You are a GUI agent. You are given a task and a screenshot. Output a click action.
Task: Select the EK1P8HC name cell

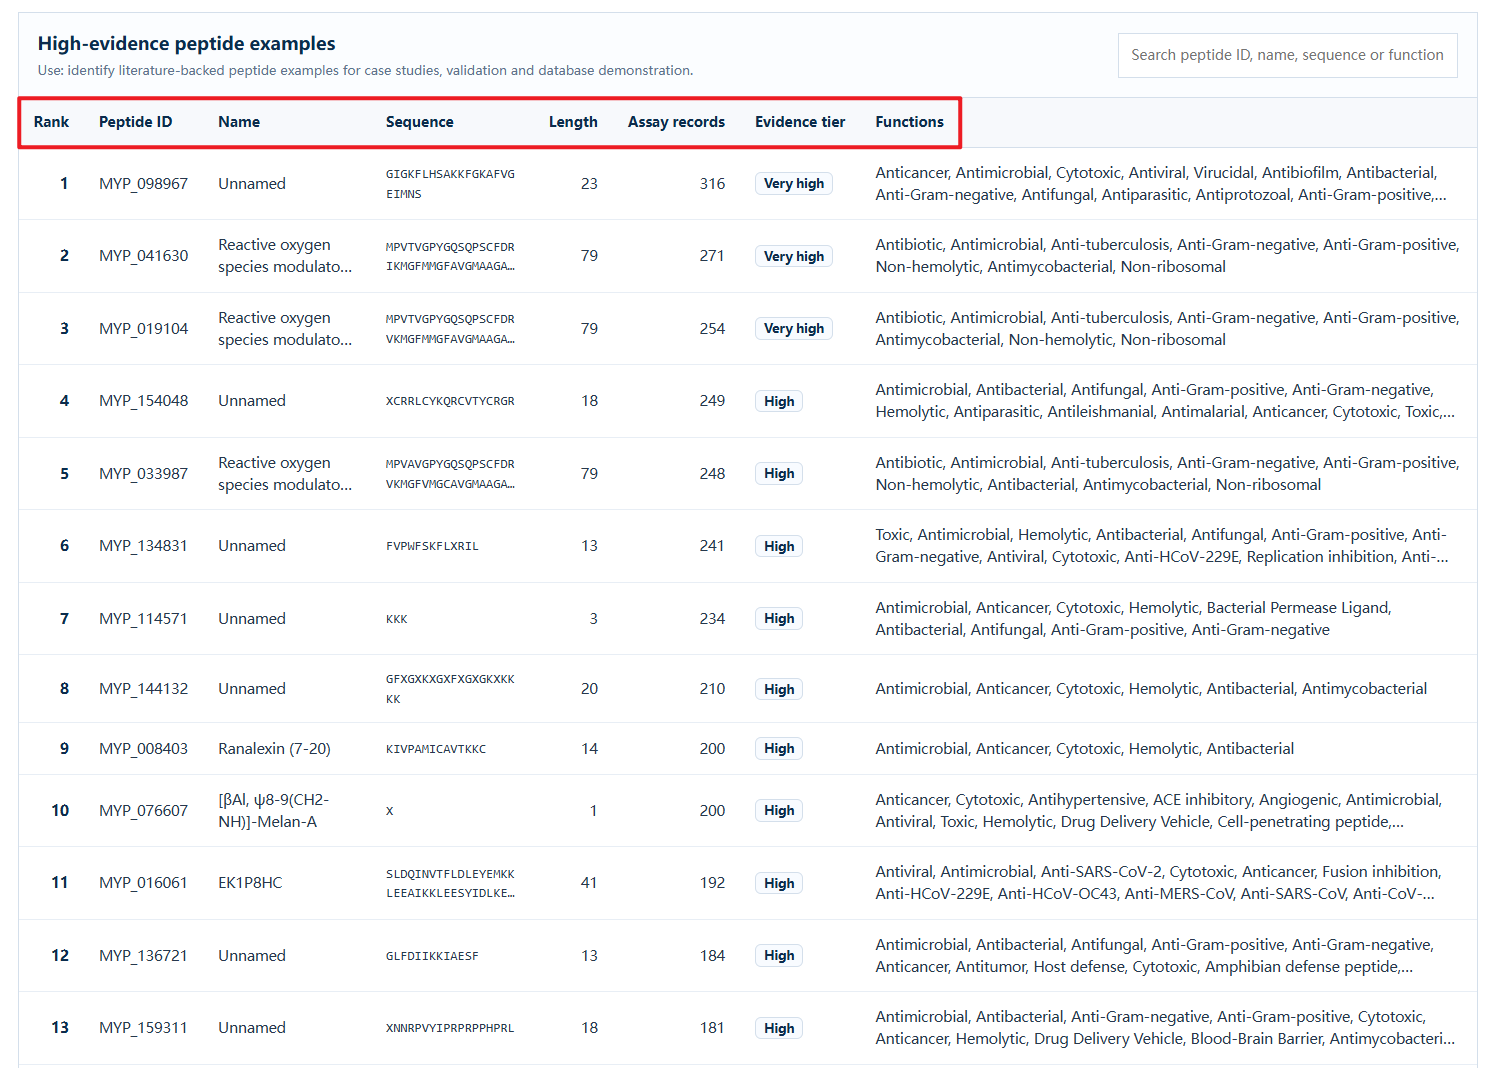250,883
